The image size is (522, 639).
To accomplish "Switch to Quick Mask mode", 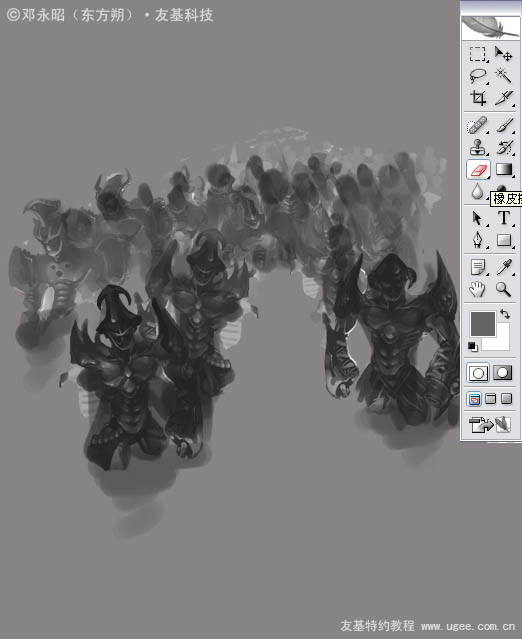I will pos(503,373).
